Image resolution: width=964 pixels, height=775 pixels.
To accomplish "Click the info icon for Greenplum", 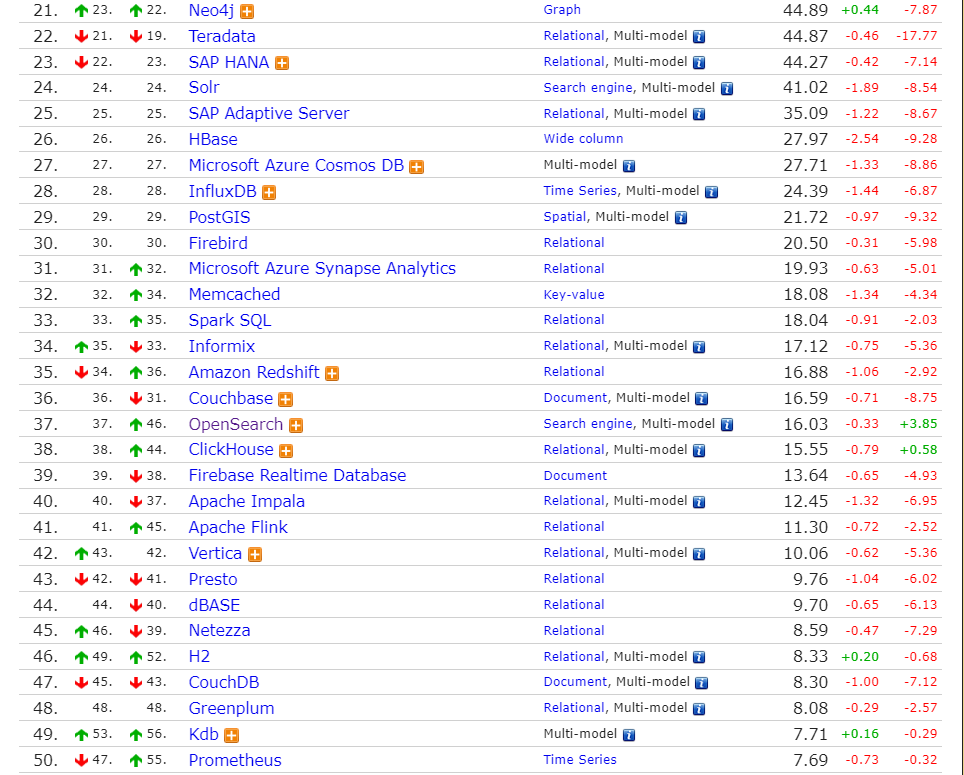I will tap(699, 709).
